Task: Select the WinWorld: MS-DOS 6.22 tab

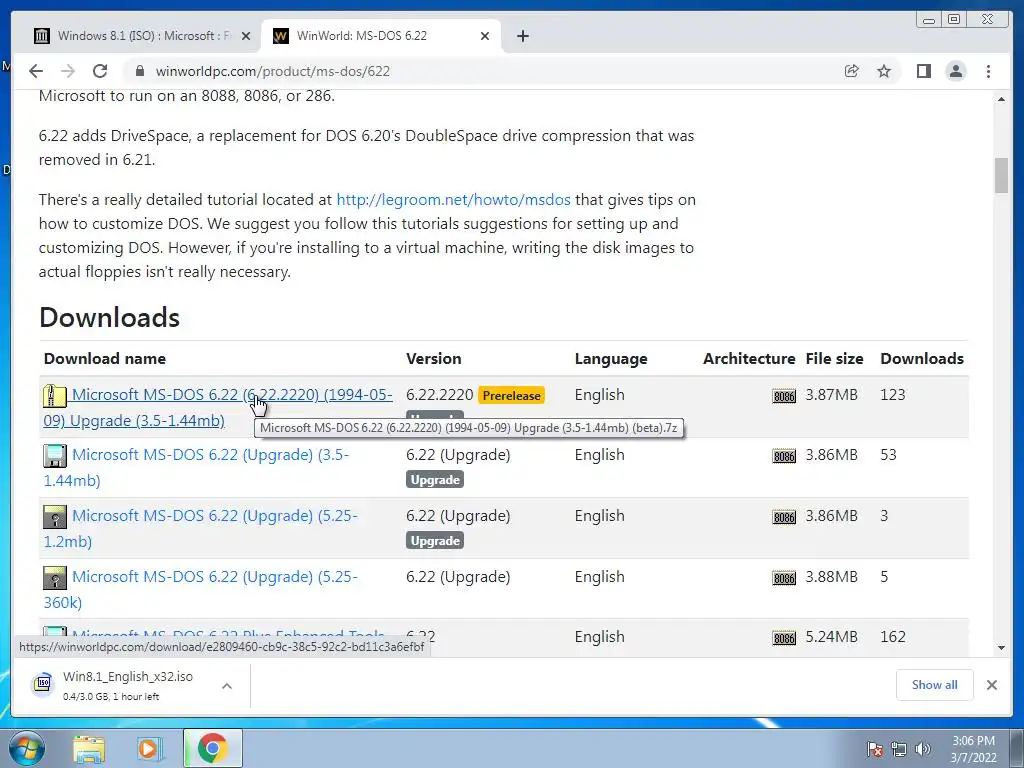Action: point(381,36)
